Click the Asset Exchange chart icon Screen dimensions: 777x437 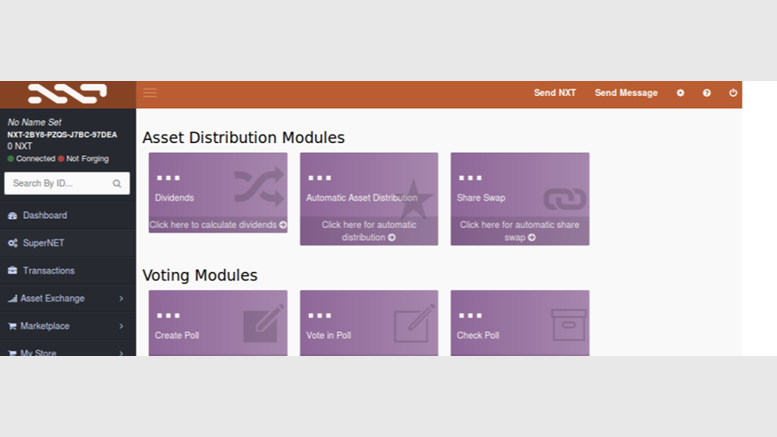(x=12, y=298)
